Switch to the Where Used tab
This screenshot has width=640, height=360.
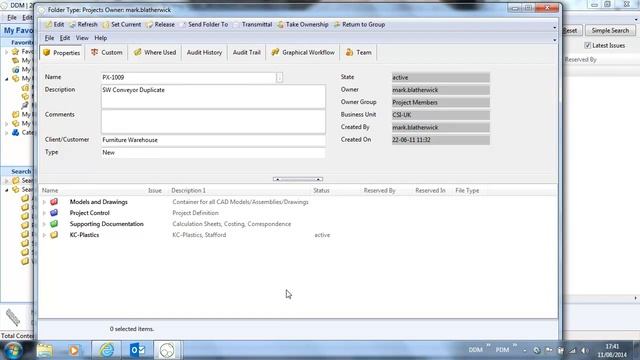coord(155,53)
